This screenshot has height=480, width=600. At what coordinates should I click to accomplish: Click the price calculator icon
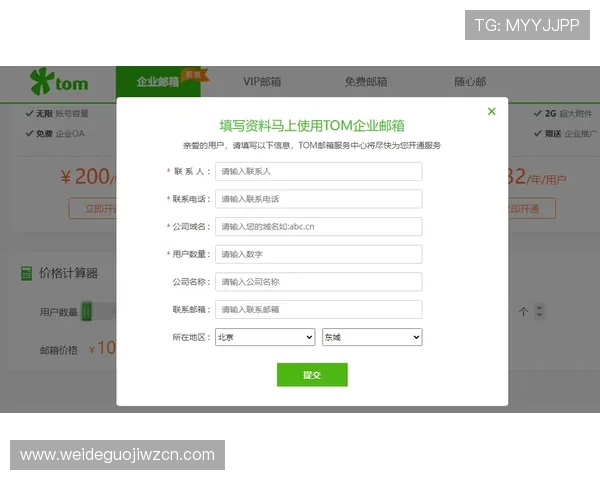[x=26, y=273]
